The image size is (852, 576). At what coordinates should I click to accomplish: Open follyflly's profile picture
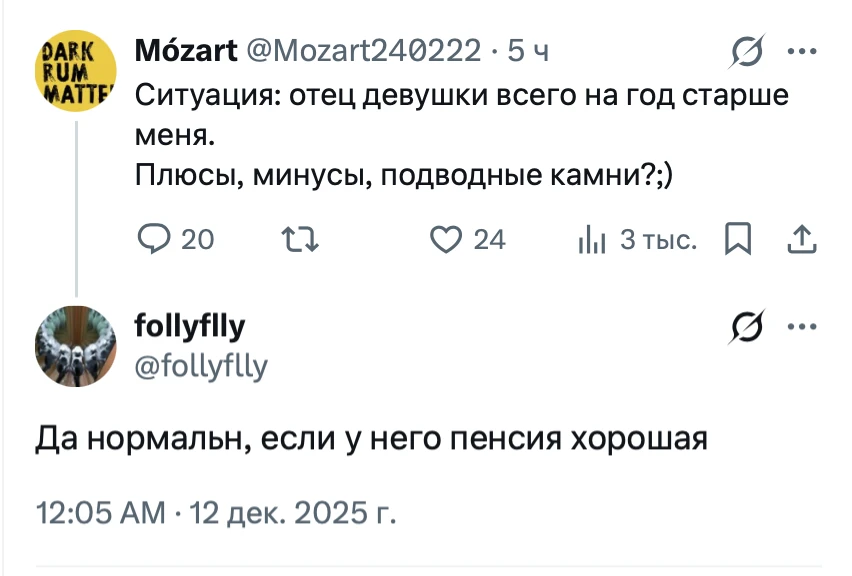pyautogui.click(x=76, y=345)
